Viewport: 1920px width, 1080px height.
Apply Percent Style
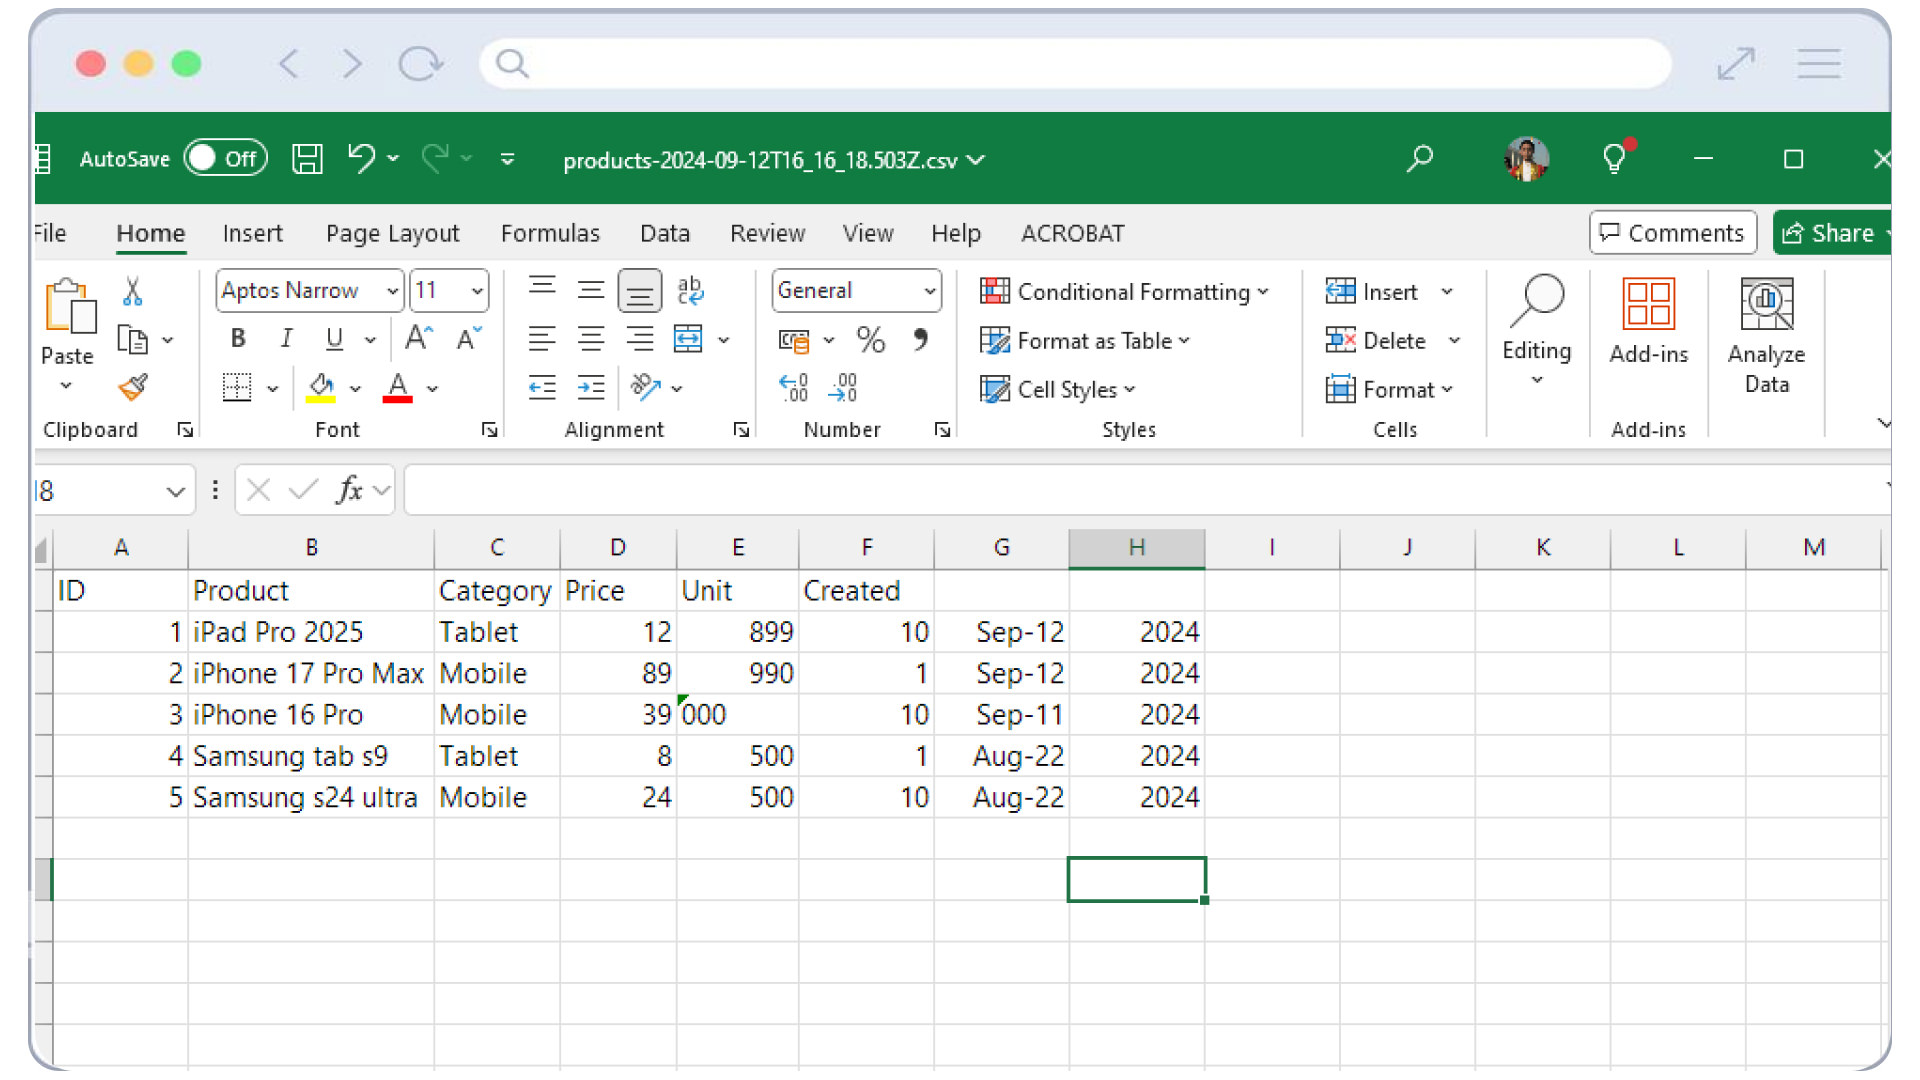[x=870, y=340]
